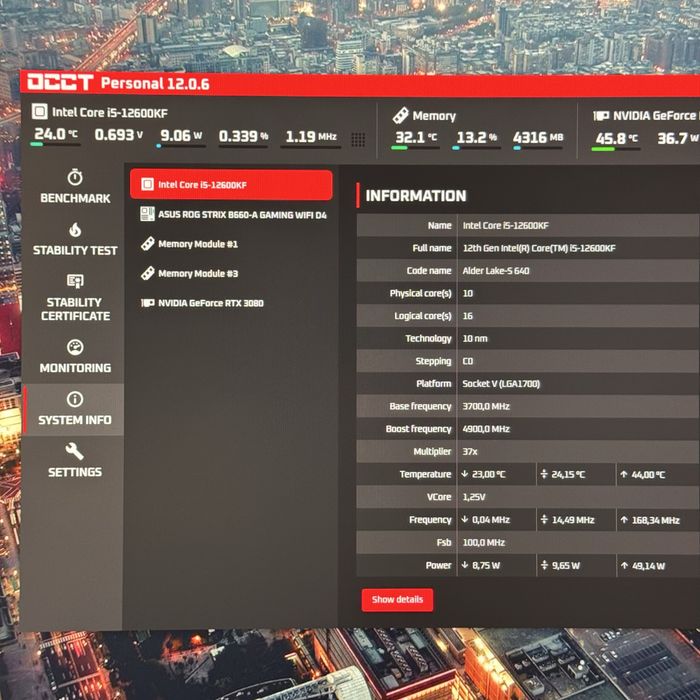This screenshot has height=700, width=700.
Task: Click the Full name value 12th Gen Intel
Action: 539,248
